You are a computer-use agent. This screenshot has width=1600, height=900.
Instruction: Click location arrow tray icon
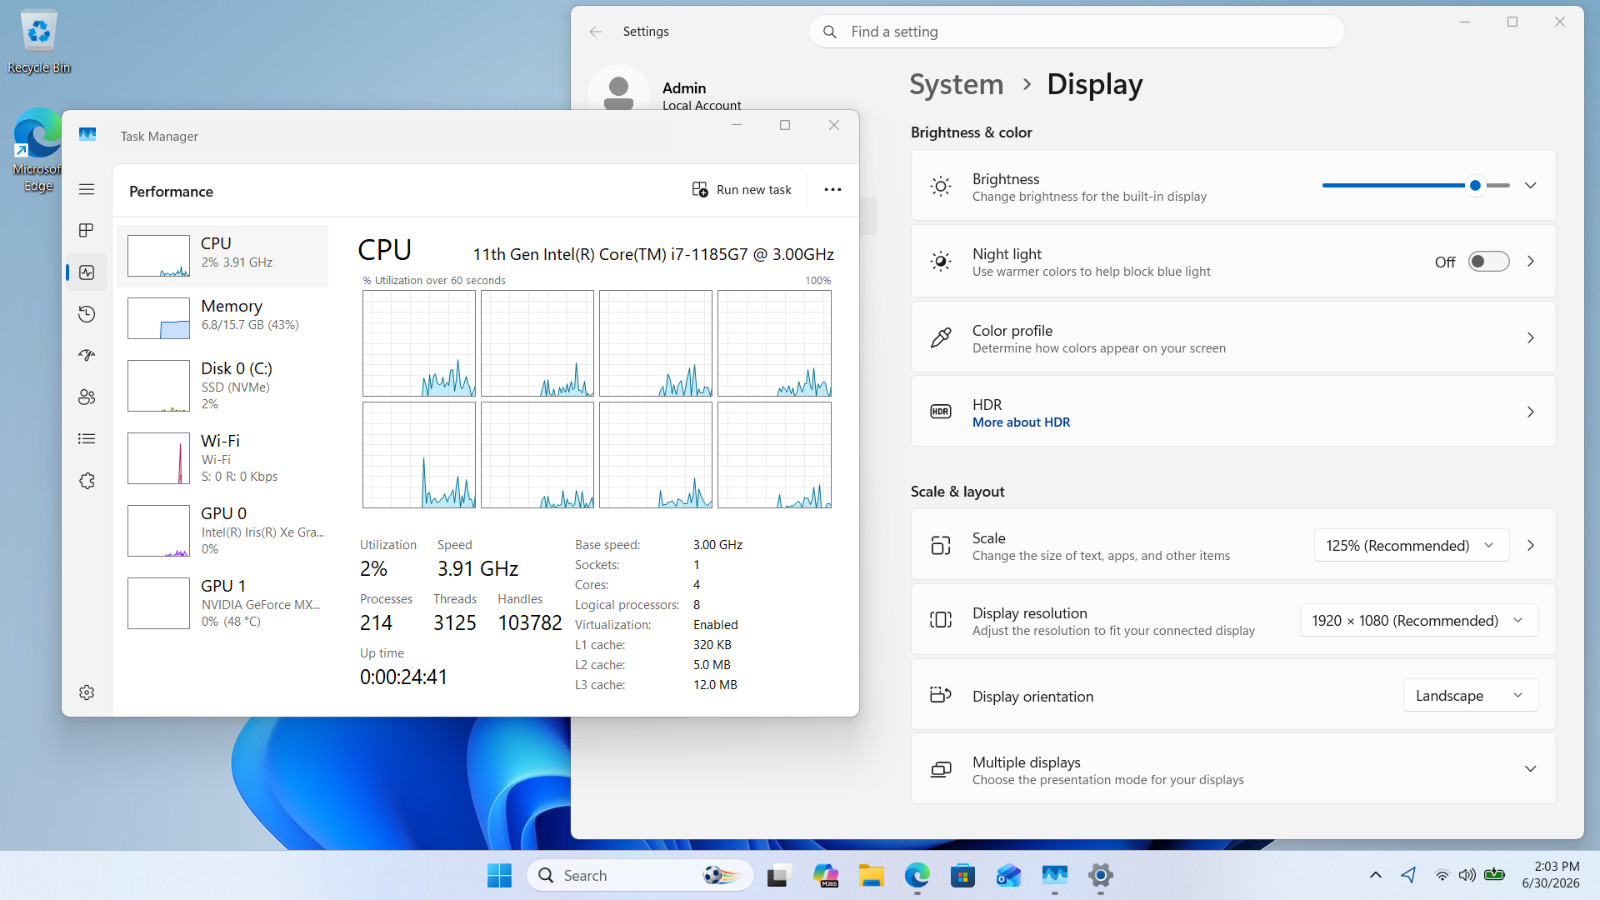1408,875
